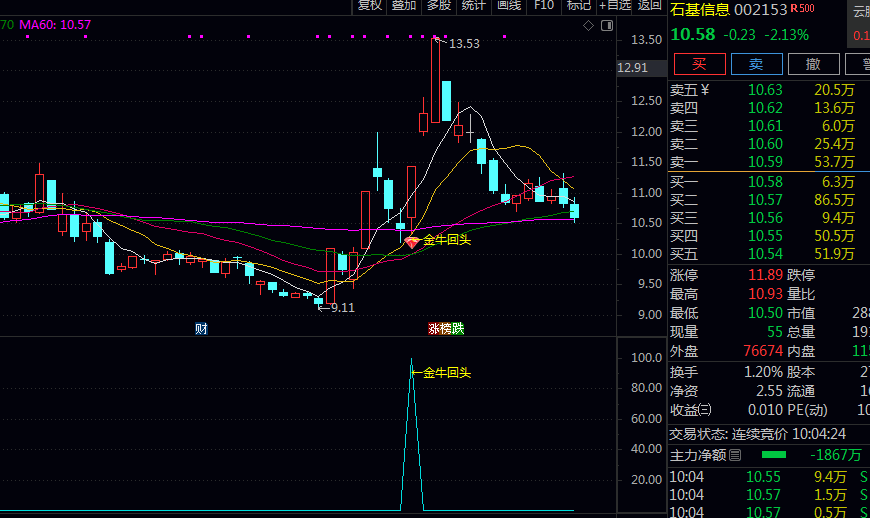Open the 统计 statistics menu
The width and height of the screenshot is (870, 518).
(474, 6)
